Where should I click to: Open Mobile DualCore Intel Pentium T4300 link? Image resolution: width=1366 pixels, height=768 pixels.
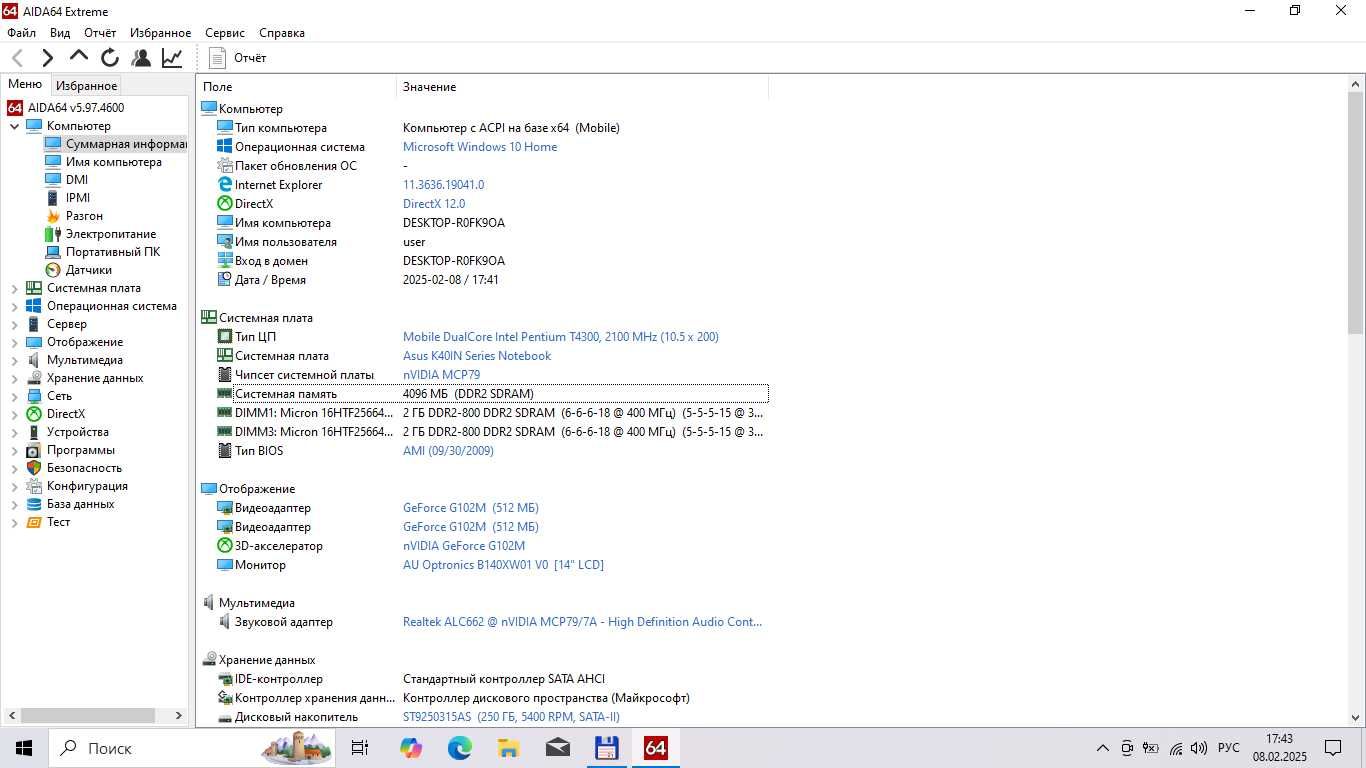(x=561, y=337)
